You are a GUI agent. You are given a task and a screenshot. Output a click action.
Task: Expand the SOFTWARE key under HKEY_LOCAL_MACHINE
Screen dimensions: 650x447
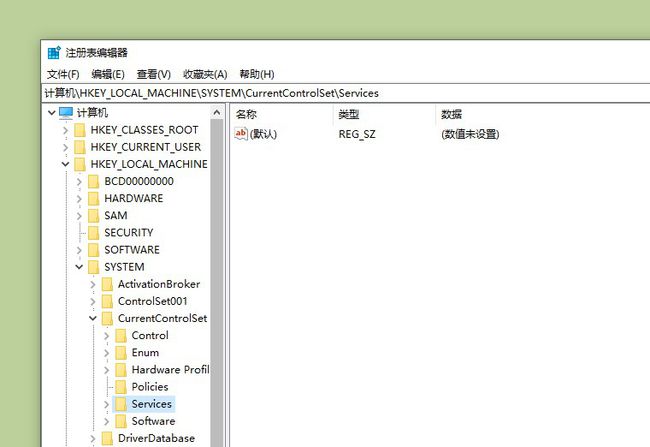pyautogui.click(x=79, y=250)
